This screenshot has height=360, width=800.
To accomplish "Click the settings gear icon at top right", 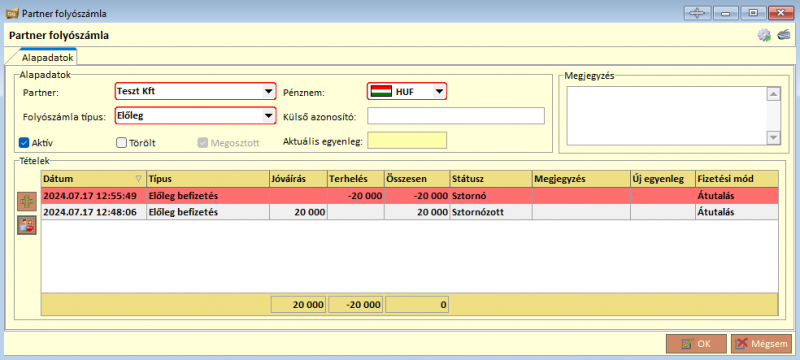I will 763,35.
